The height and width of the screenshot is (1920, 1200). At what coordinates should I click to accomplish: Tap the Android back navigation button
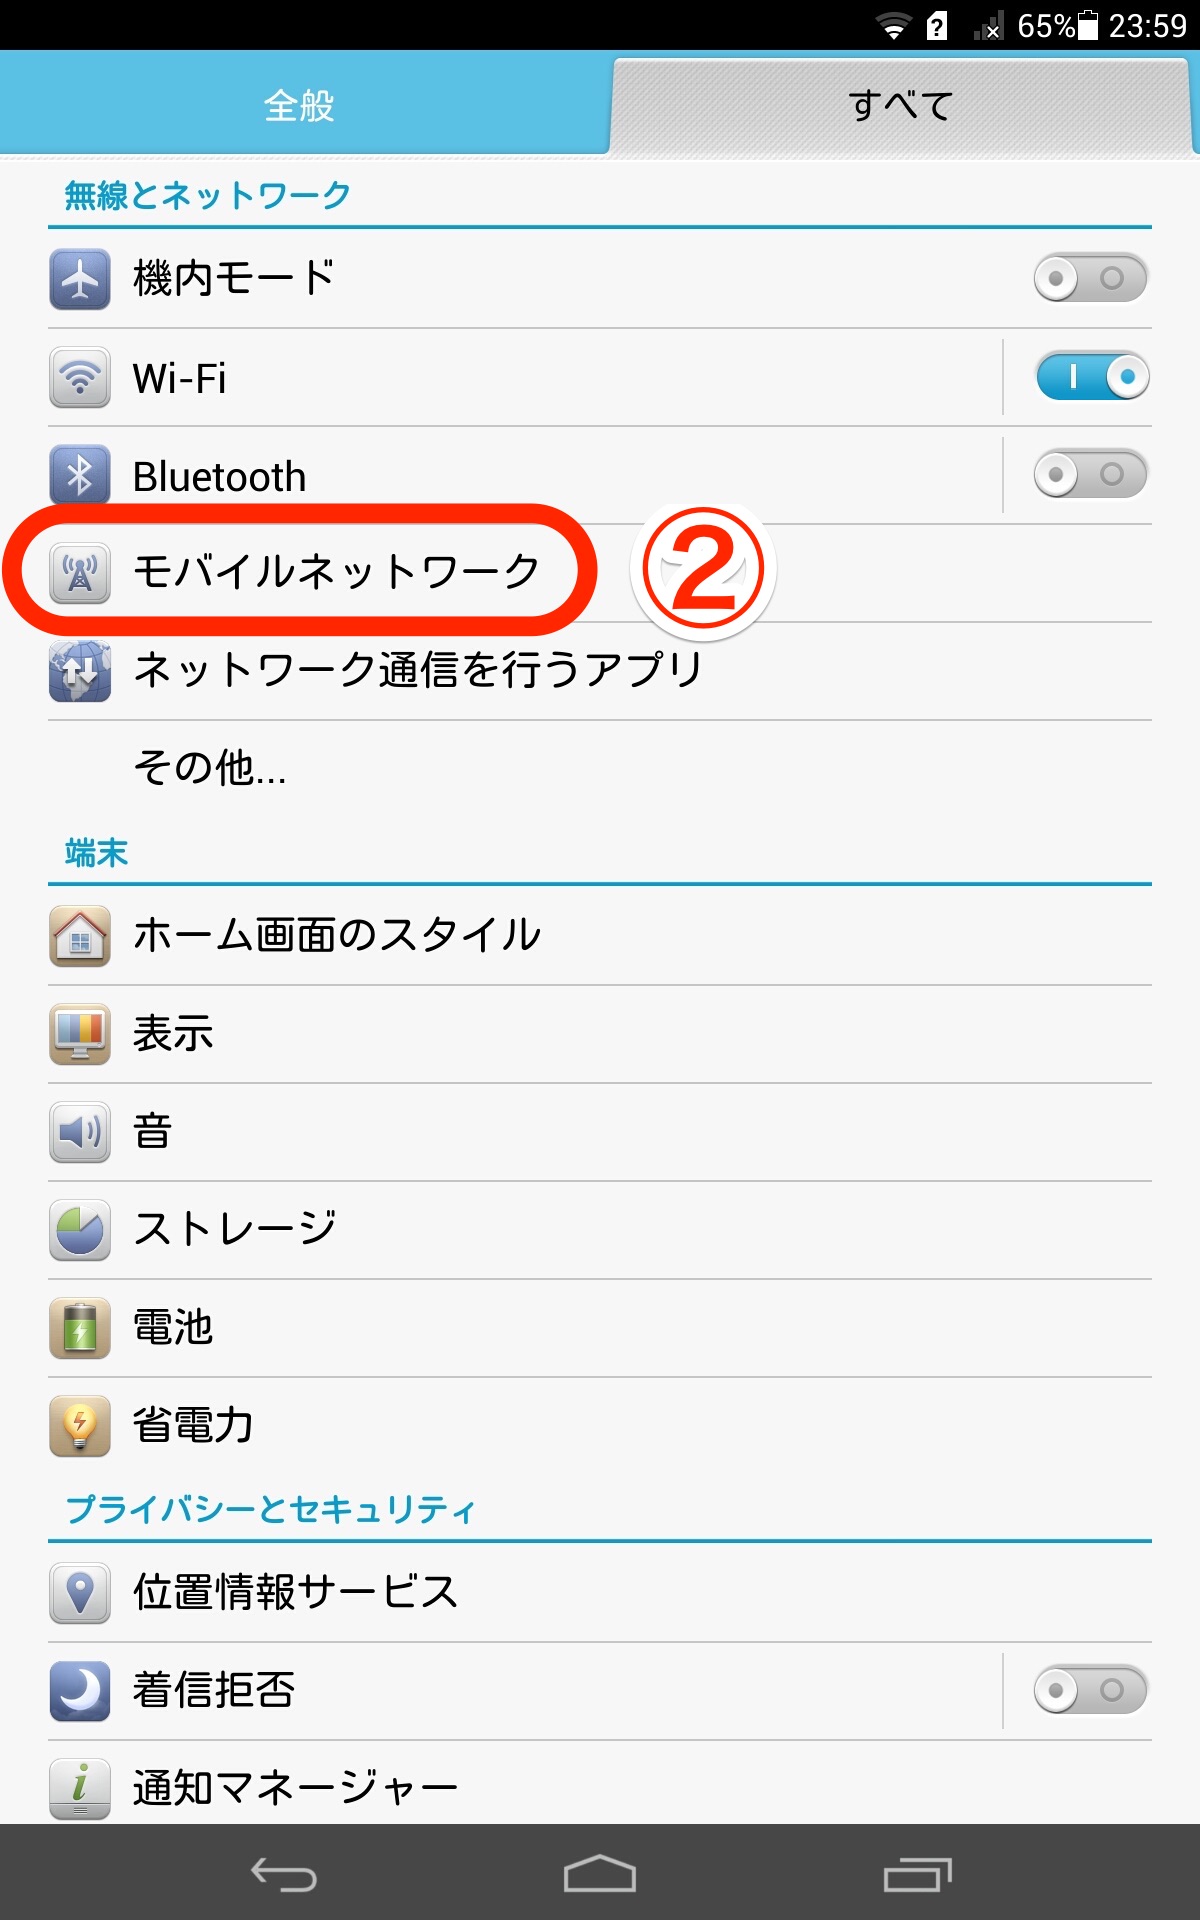click(x=284, y=1874)
